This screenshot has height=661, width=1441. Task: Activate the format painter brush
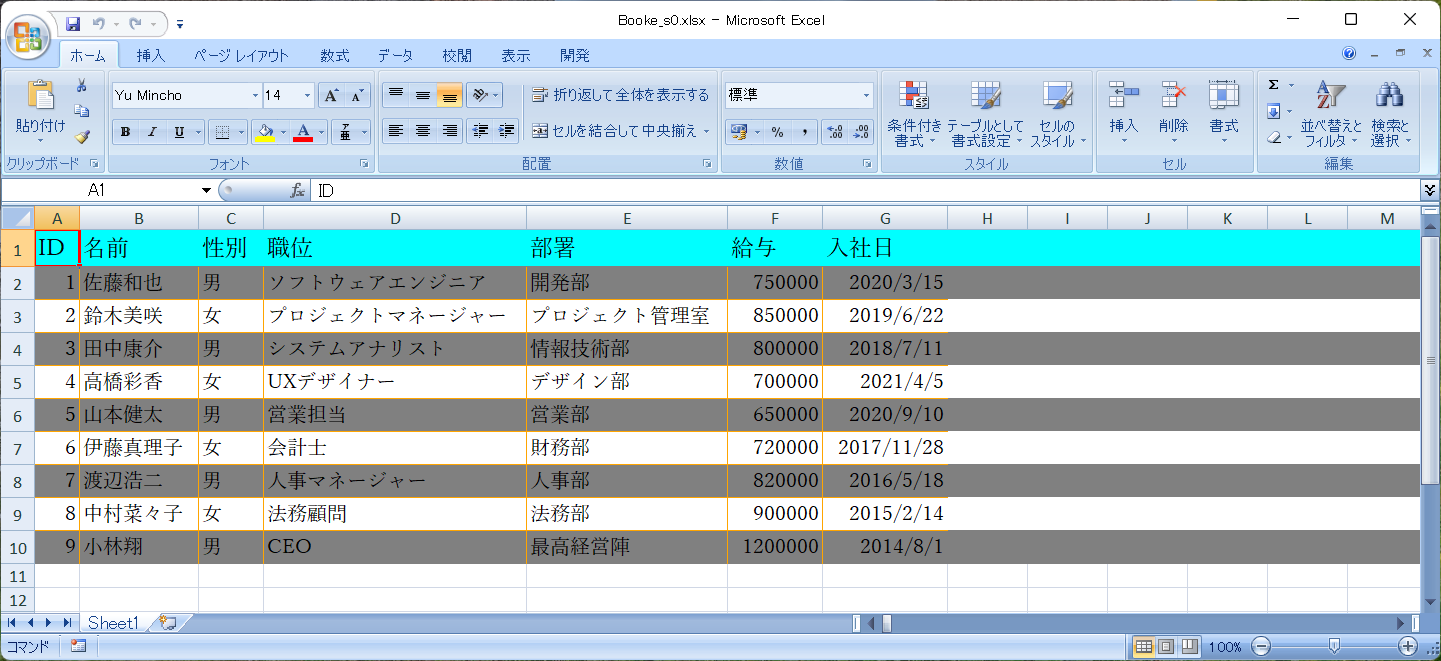tap(82, 137)
